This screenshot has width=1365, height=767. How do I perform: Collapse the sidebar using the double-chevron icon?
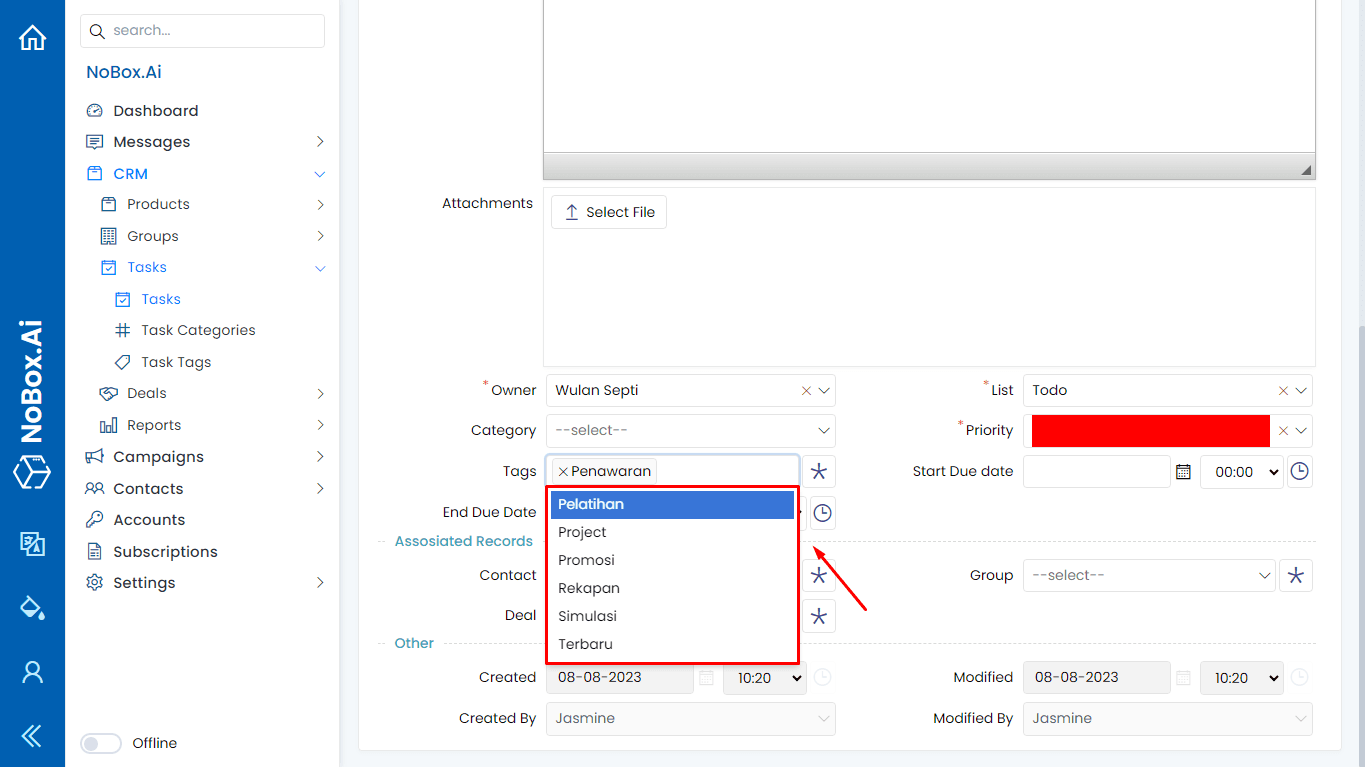[32, 735]
